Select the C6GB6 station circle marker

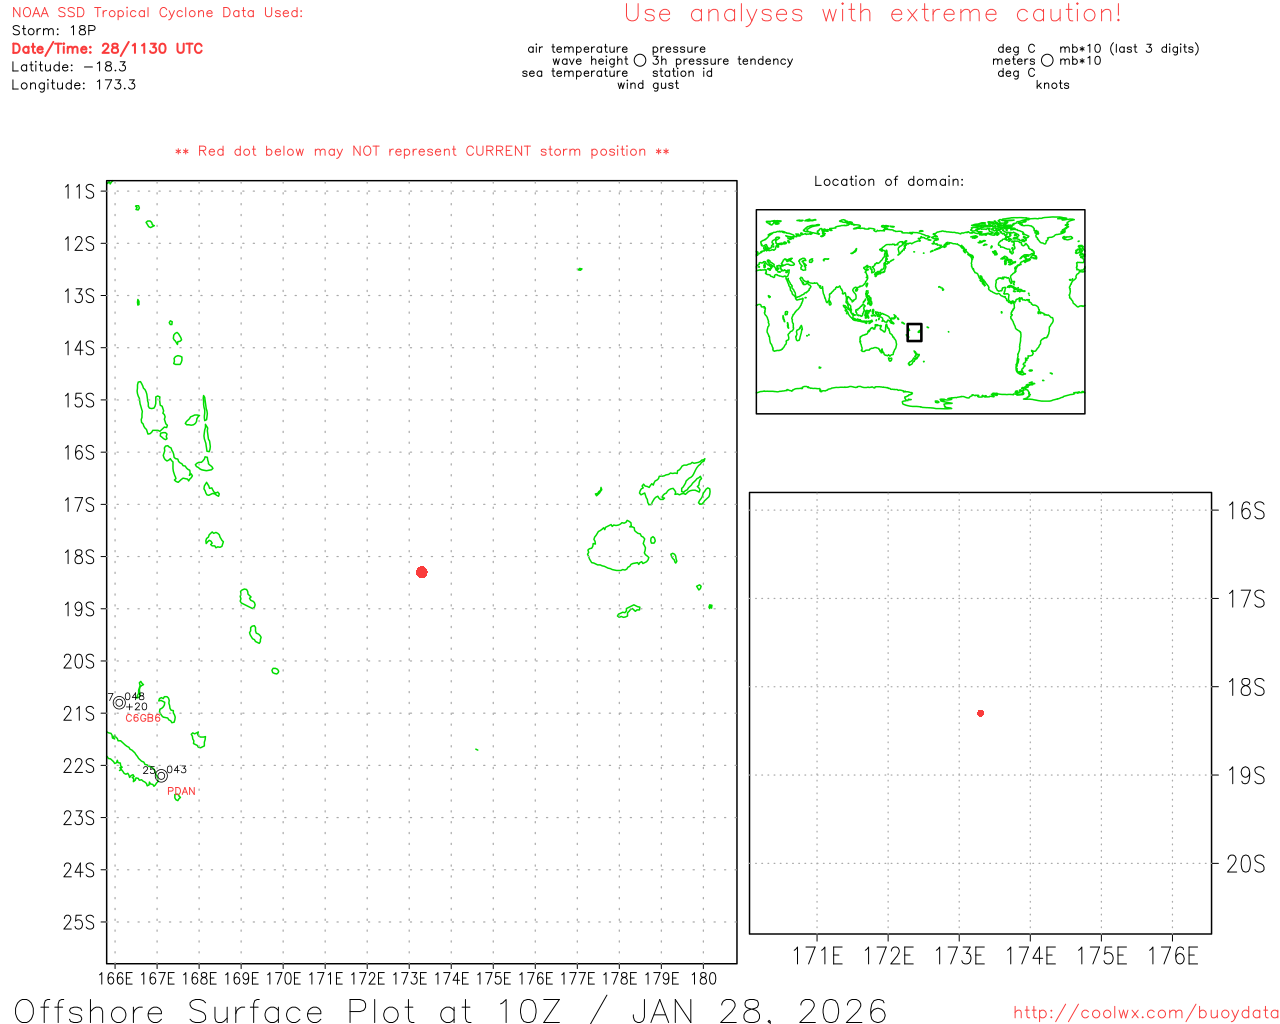click(119, 702)
